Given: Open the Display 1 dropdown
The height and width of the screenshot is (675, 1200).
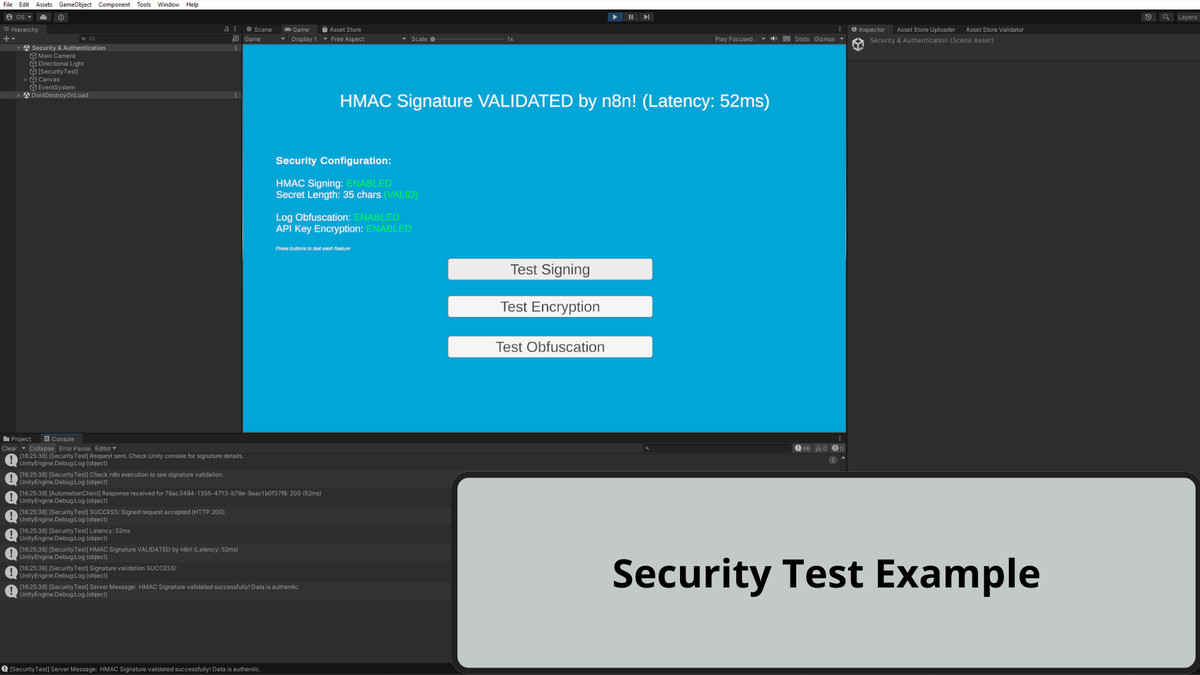Looking at the screenshot, I should click(x=307, y=39).
